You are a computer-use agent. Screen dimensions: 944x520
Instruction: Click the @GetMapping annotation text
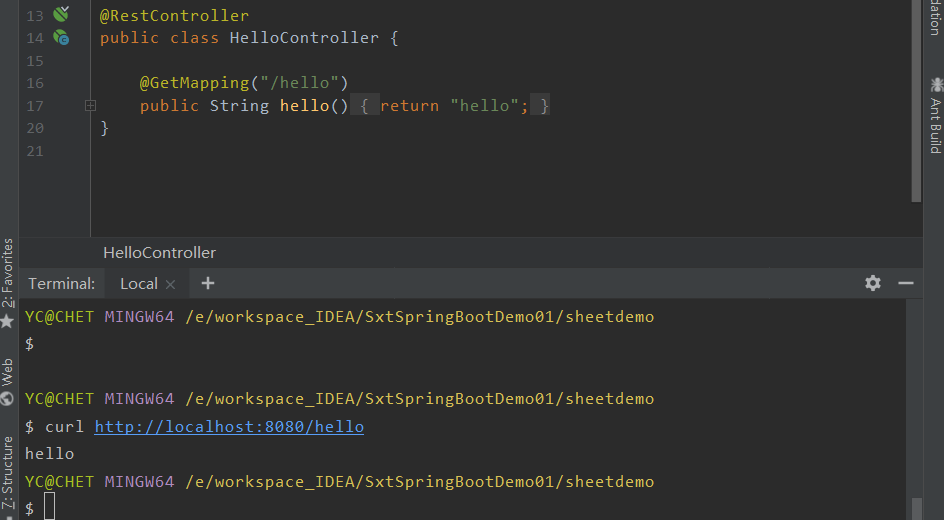click(x=194, y=82)
